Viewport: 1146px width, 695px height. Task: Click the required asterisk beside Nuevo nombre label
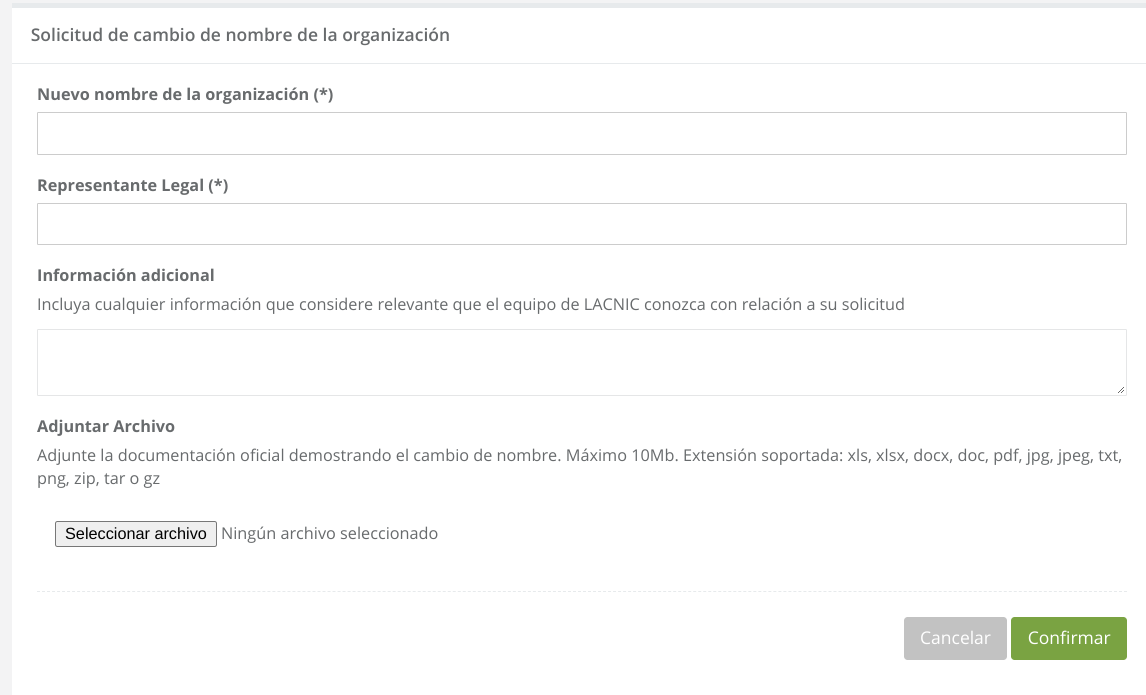[323, 94]
